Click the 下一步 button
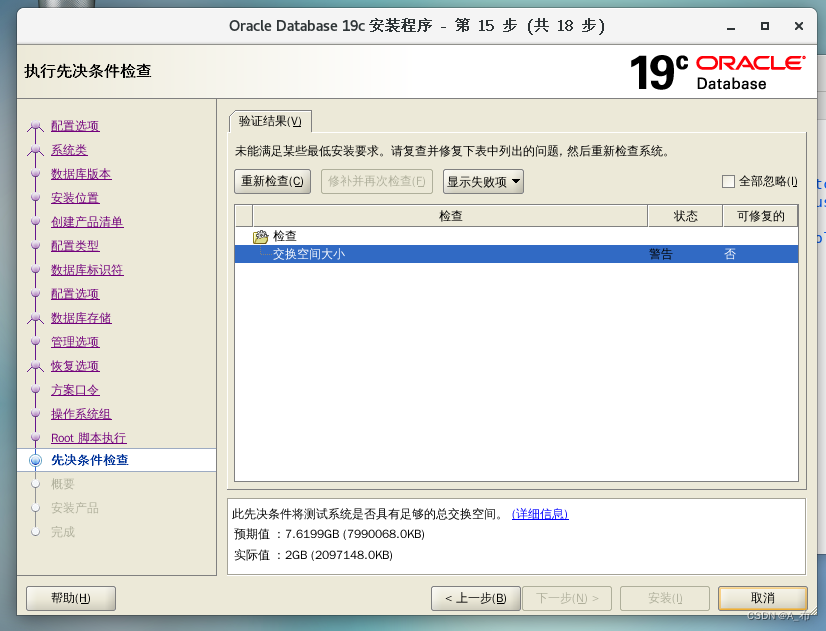 pos(567,598)
